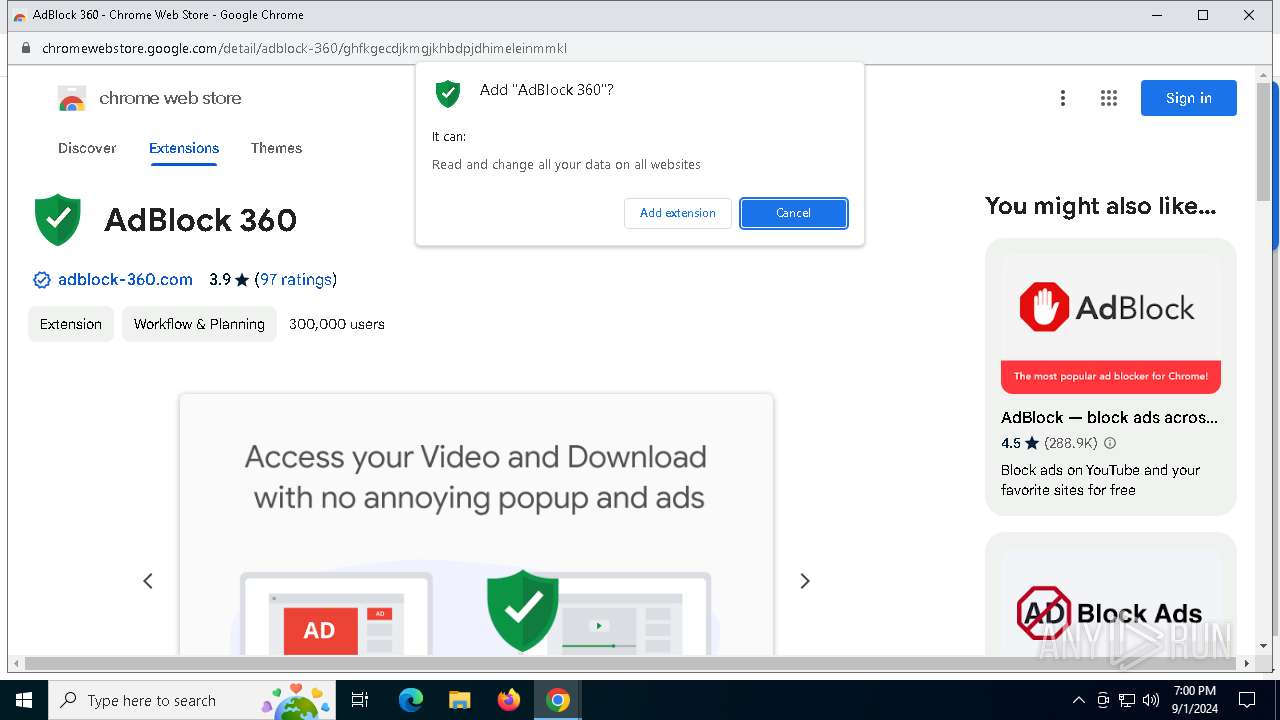
Task: Click the info icon next to 288.9K ratings
Action: tap(1110, 443)
